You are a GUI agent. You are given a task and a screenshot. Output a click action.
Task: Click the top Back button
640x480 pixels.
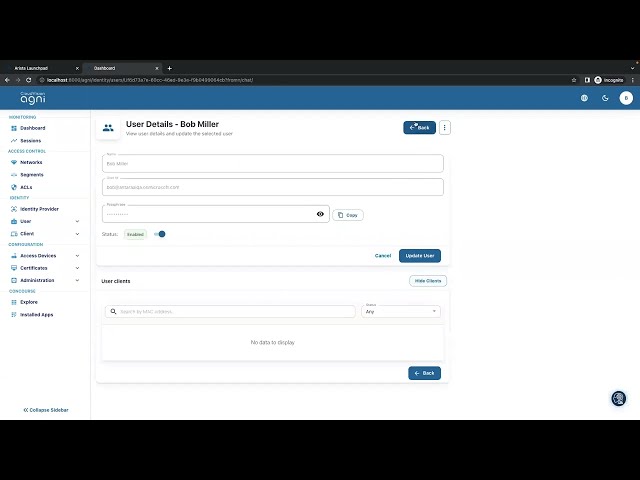pos(419,128)
